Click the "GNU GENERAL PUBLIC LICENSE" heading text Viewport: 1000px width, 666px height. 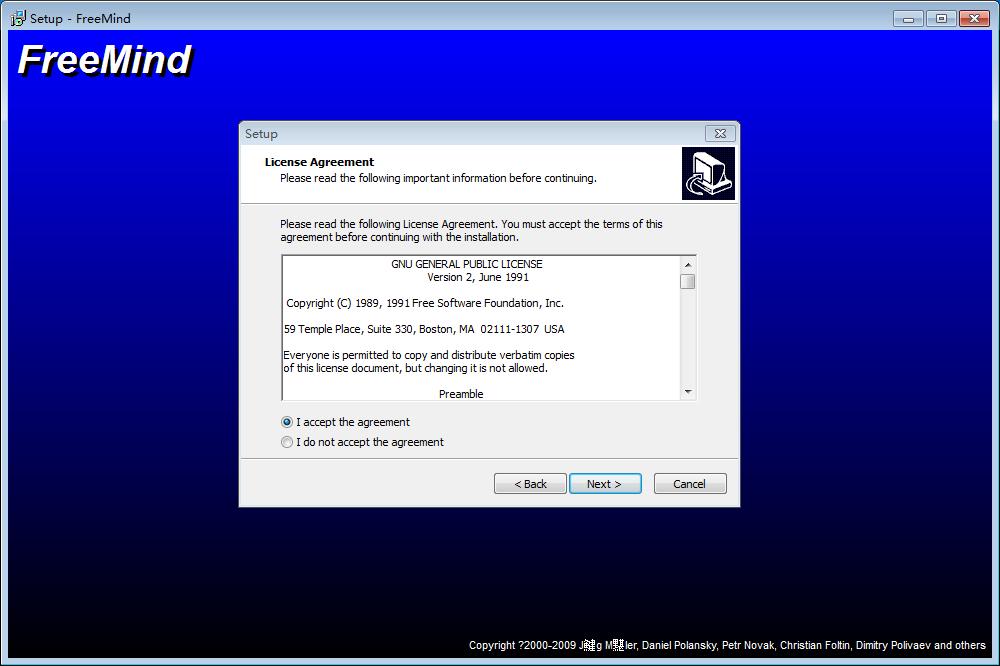coord(467,264)
